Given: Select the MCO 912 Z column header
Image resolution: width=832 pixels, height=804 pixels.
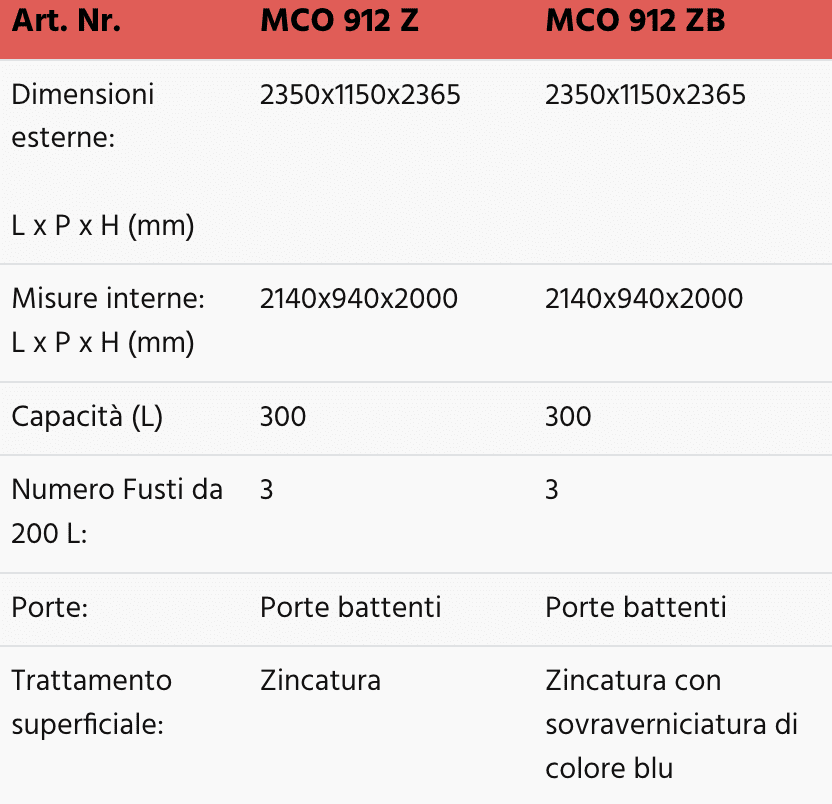Looking at the screenshot, I should pos(339,22).
